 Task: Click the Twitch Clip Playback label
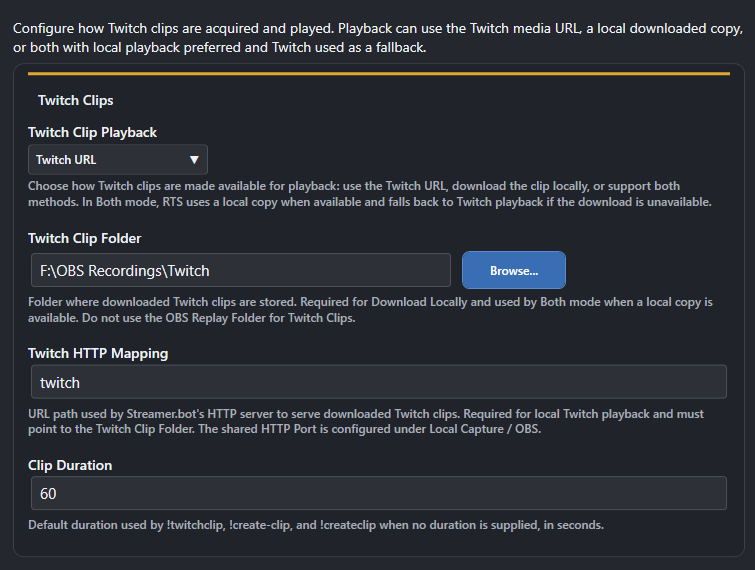pos(92,132)
